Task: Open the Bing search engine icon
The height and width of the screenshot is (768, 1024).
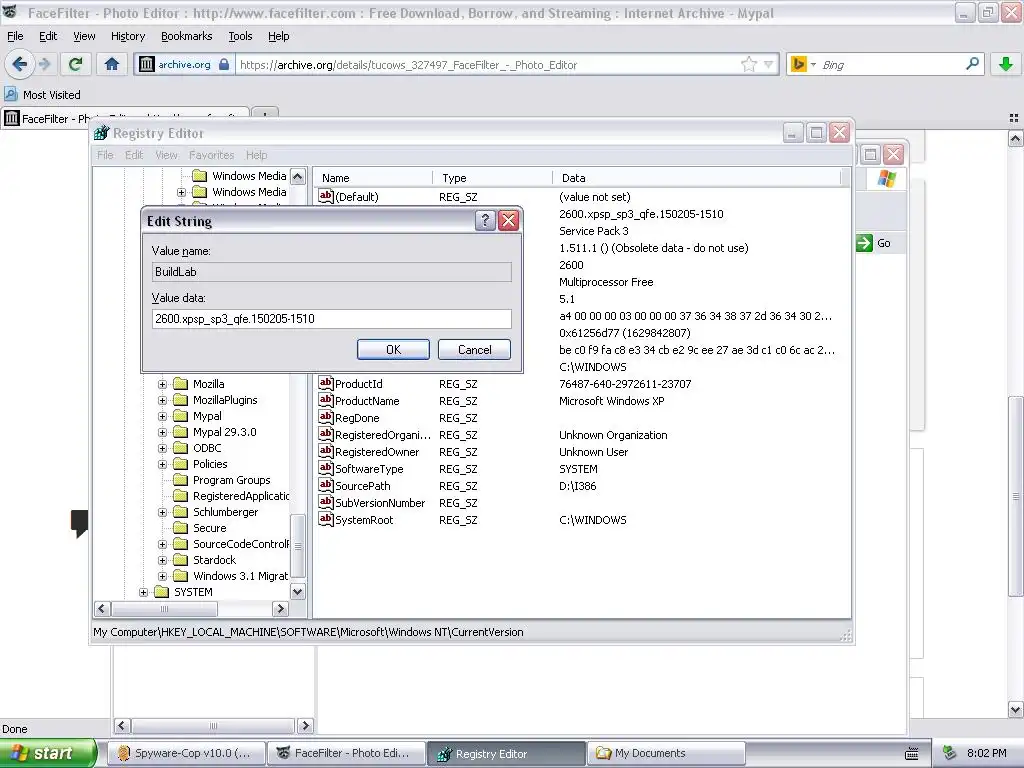Action: [798, 64]
